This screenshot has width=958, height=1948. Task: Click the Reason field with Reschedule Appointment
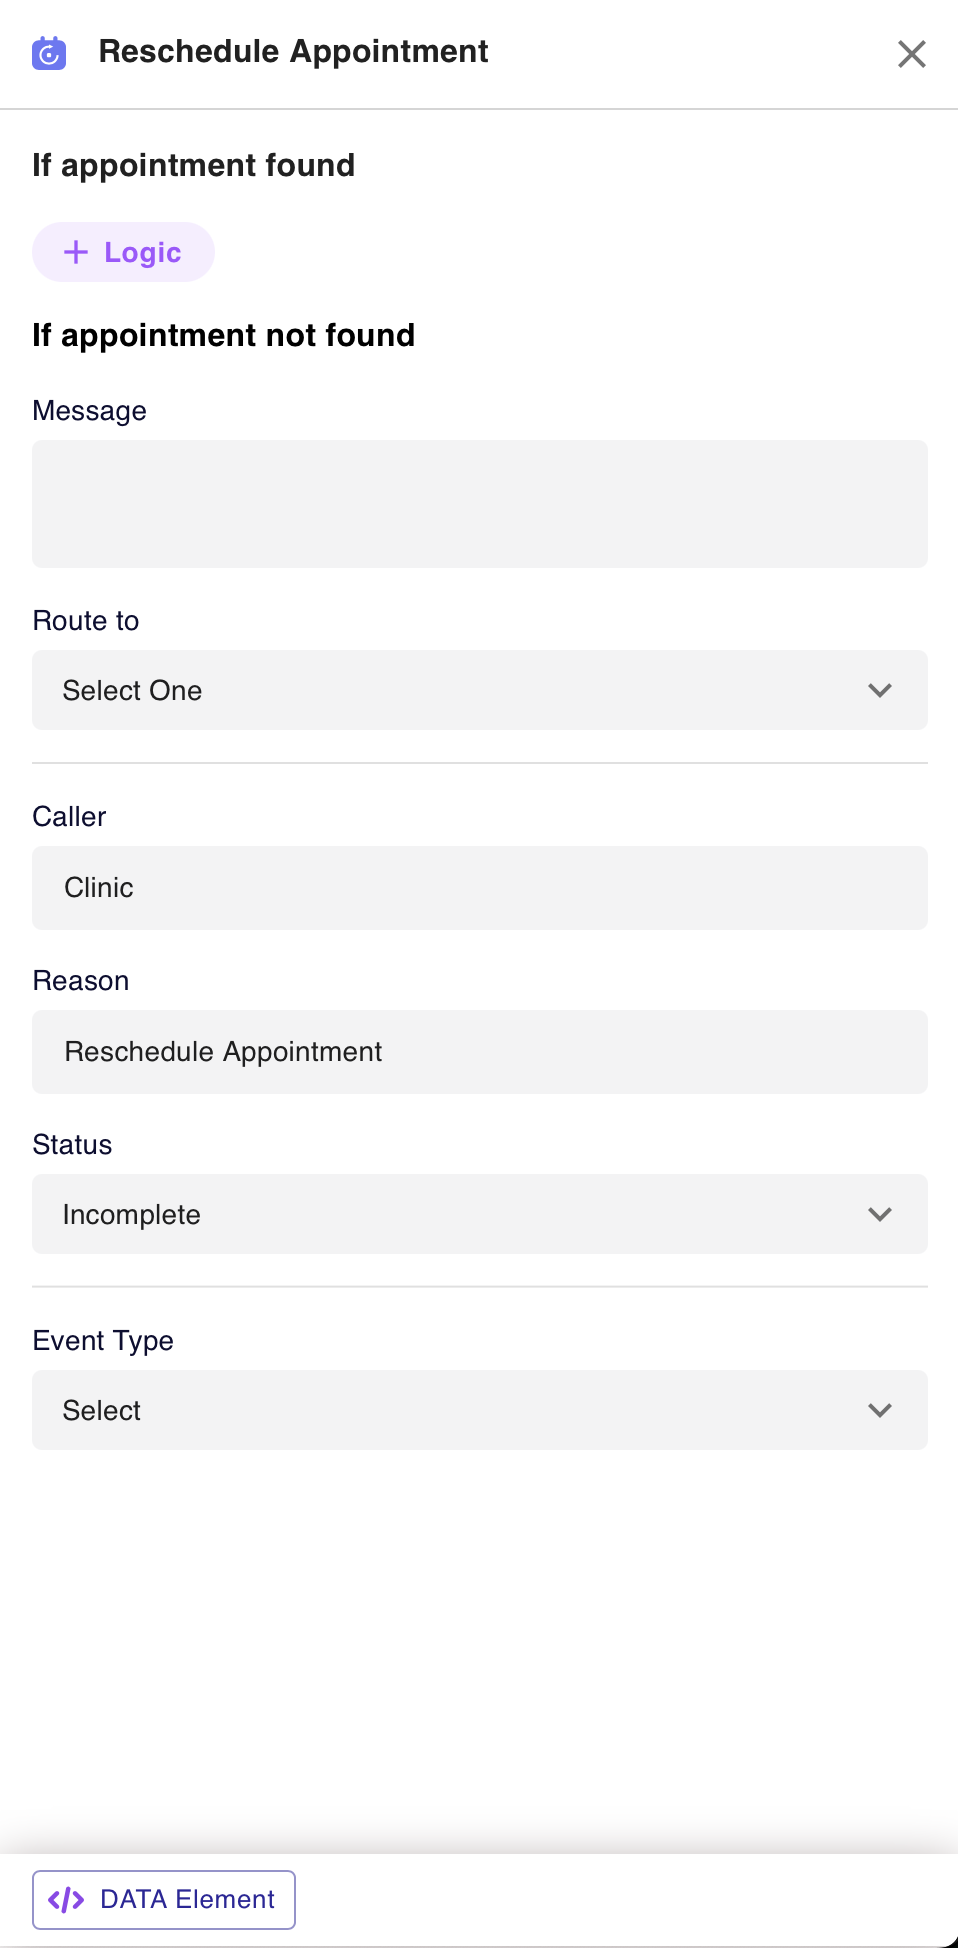pyautogui.click(x=480, y=1052)
